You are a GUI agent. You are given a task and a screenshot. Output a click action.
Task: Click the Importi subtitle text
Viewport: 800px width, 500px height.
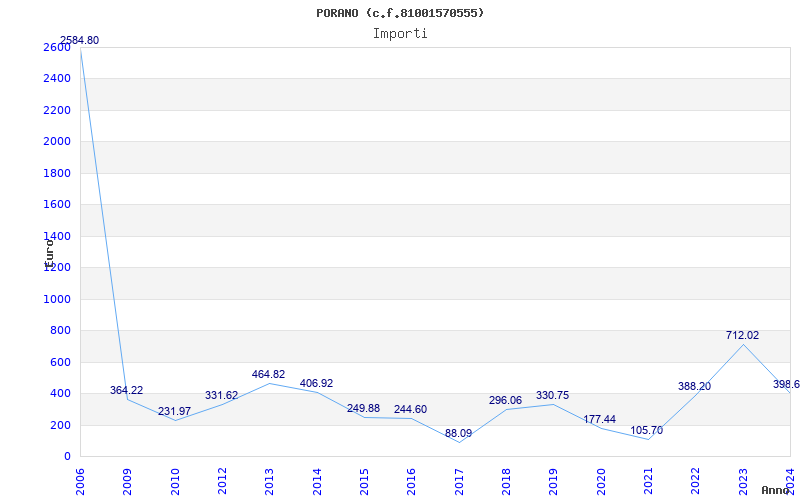tap(400, 33)
